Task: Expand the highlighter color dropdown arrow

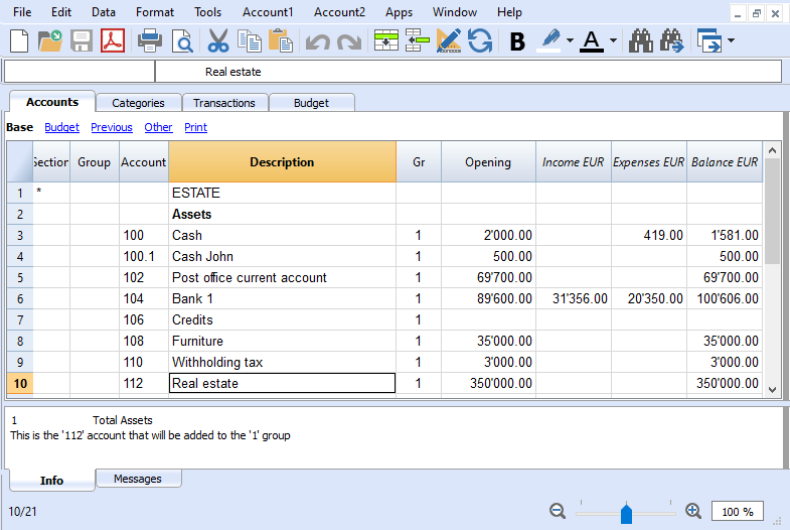Action: pos(570,40)
